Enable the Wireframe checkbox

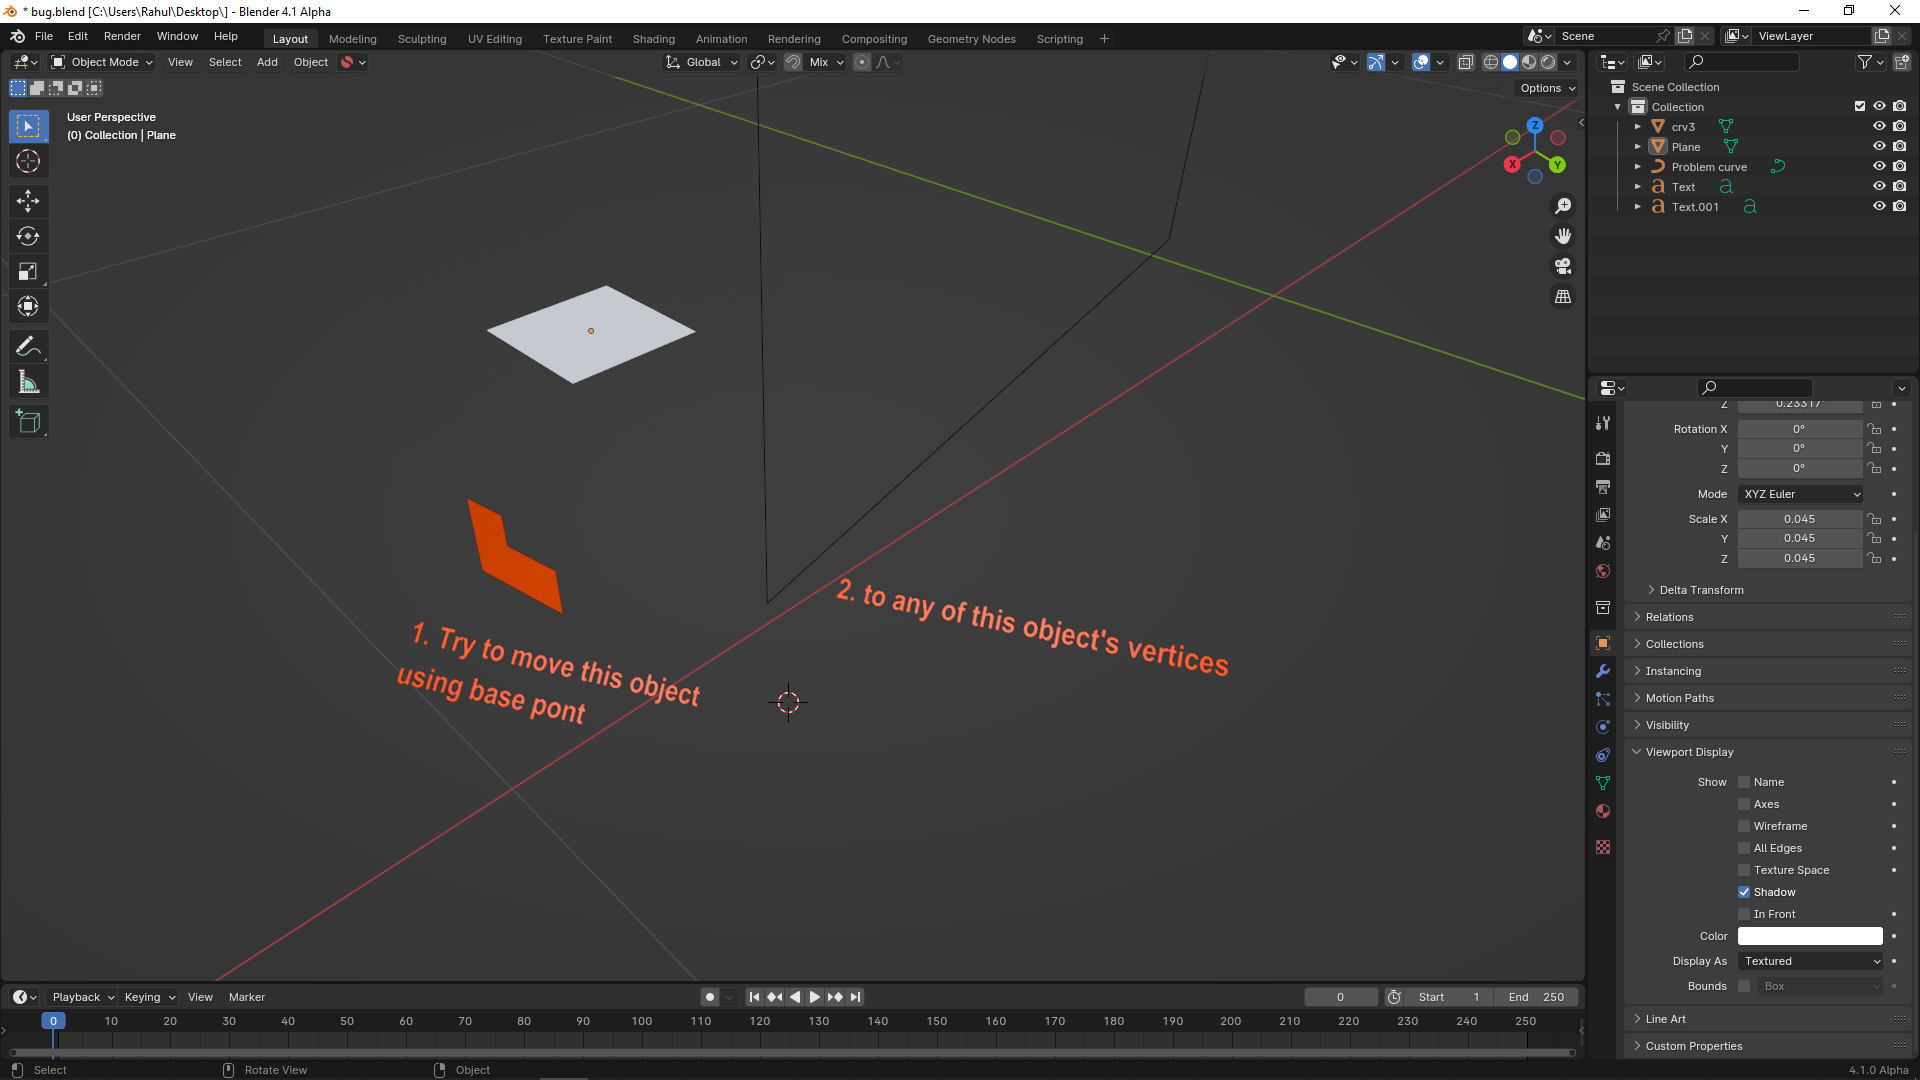[x=1744, y=826]
